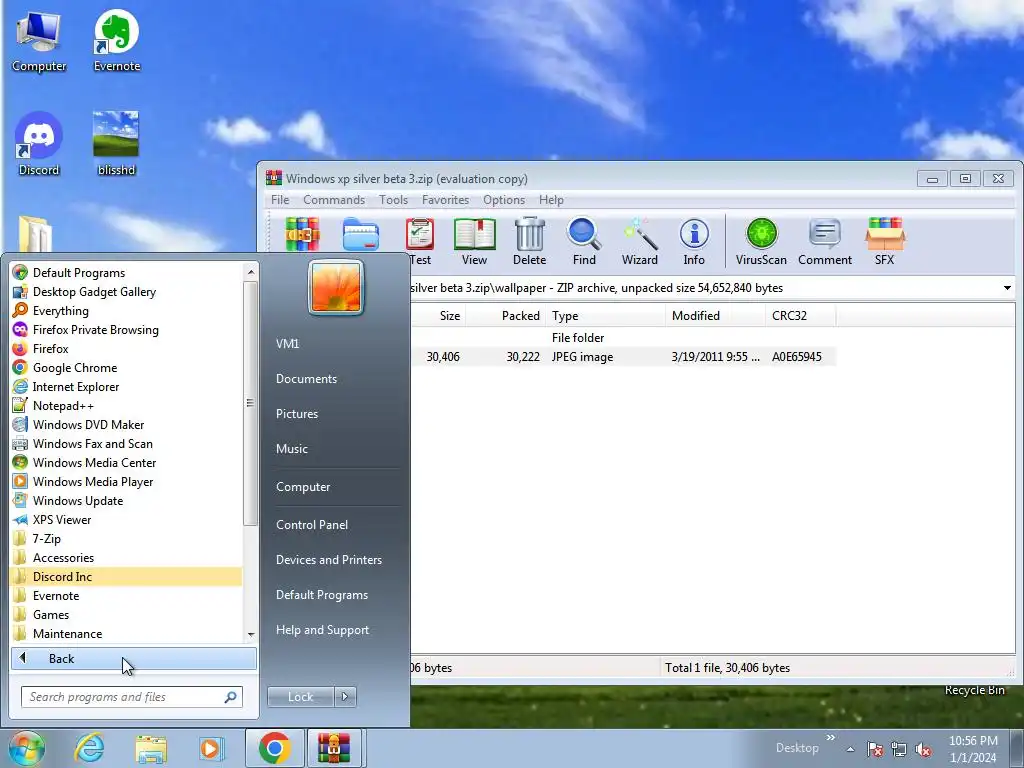The height and width of the screenshot is (768, 1024).
Task: Click Back in the Start menu
Action: point(134,659)
